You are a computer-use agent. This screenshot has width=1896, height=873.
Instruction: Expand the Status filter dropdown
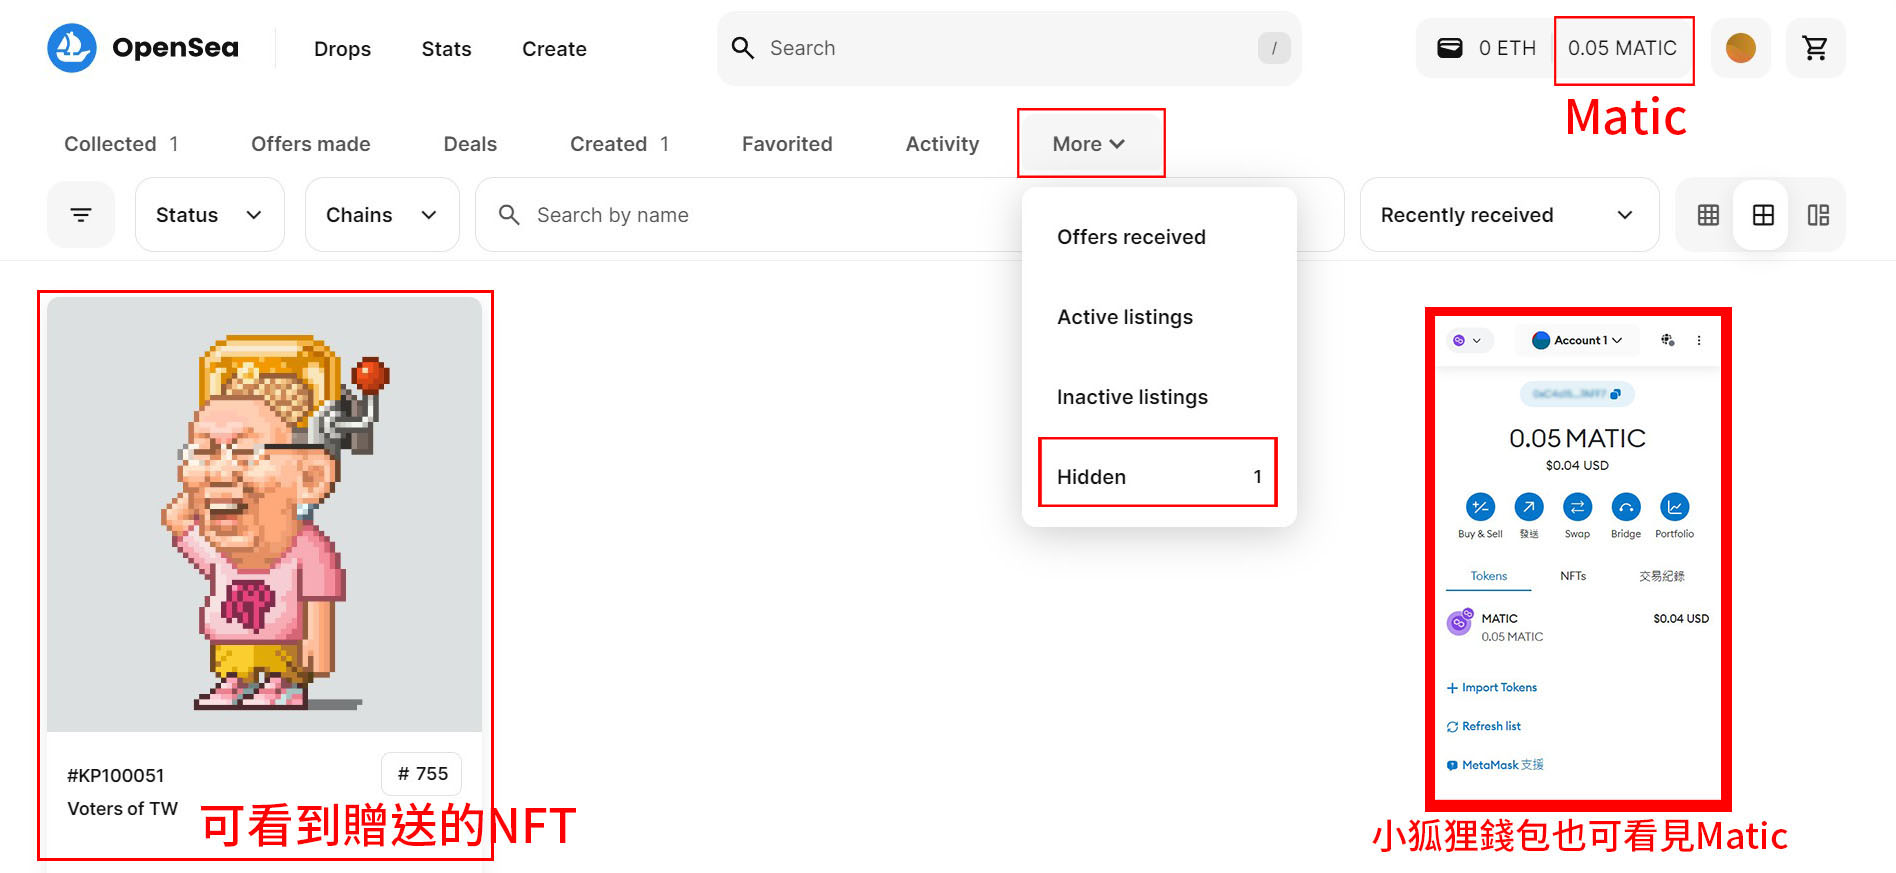(x=209, y=215)
